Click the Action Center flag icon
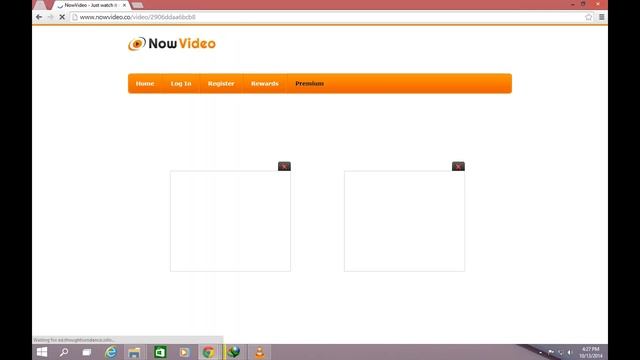 pos(551,352)
